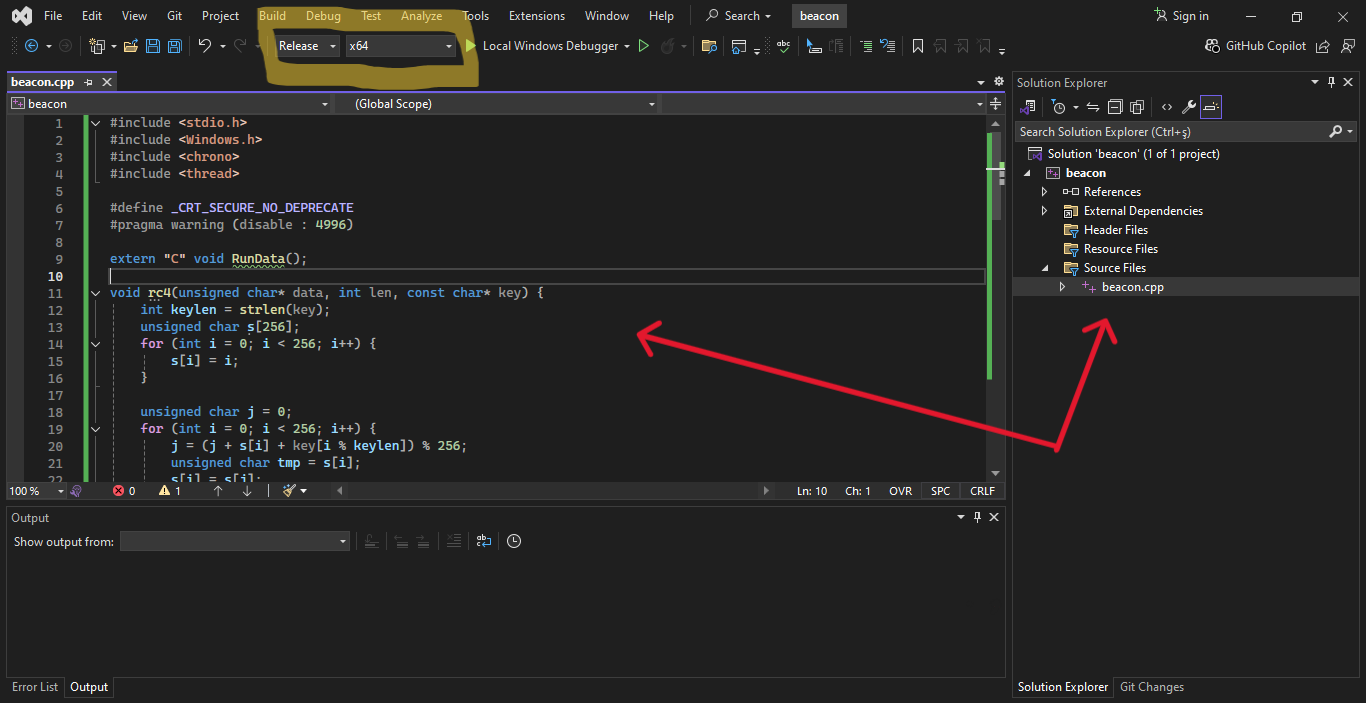Toggle pin on the beacon.cpp tab
1366x703 pixels.
(89, 82)
